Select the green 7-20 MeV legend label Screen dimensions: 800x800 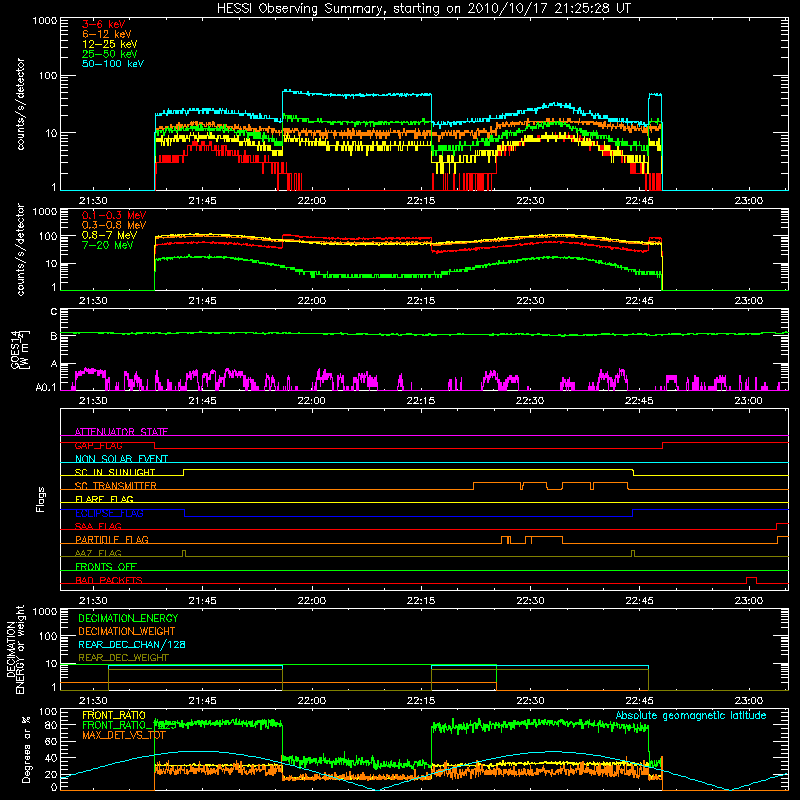[108, 245]
